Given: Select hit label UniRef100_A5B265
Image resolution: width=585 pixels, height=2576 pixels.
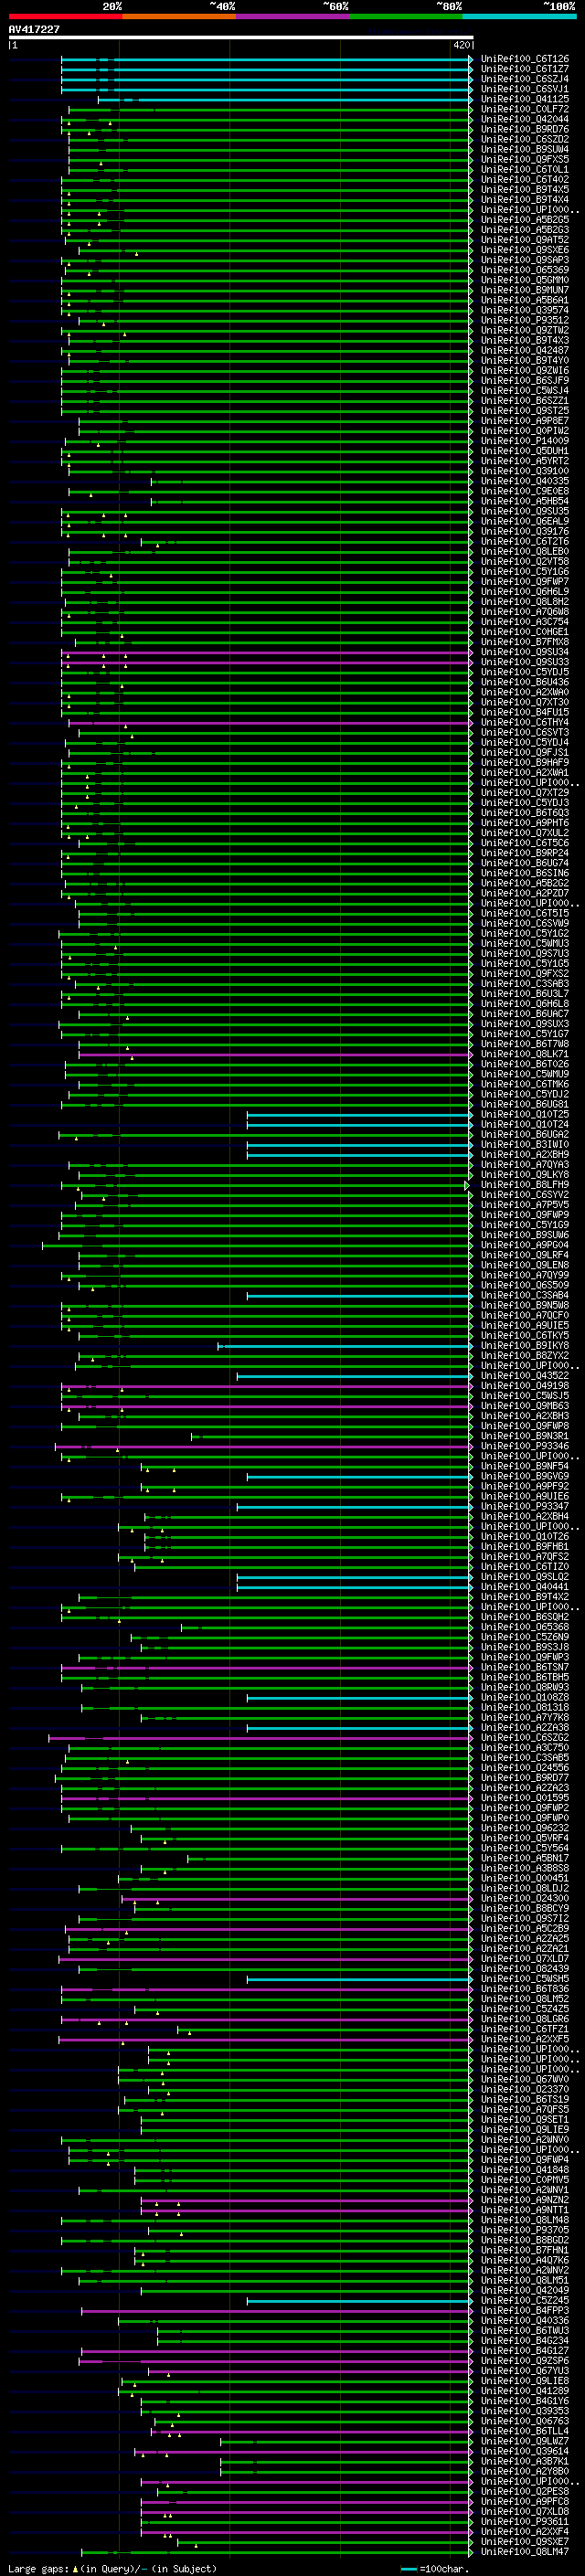Looking at the screenshot, I should (524, 220).
